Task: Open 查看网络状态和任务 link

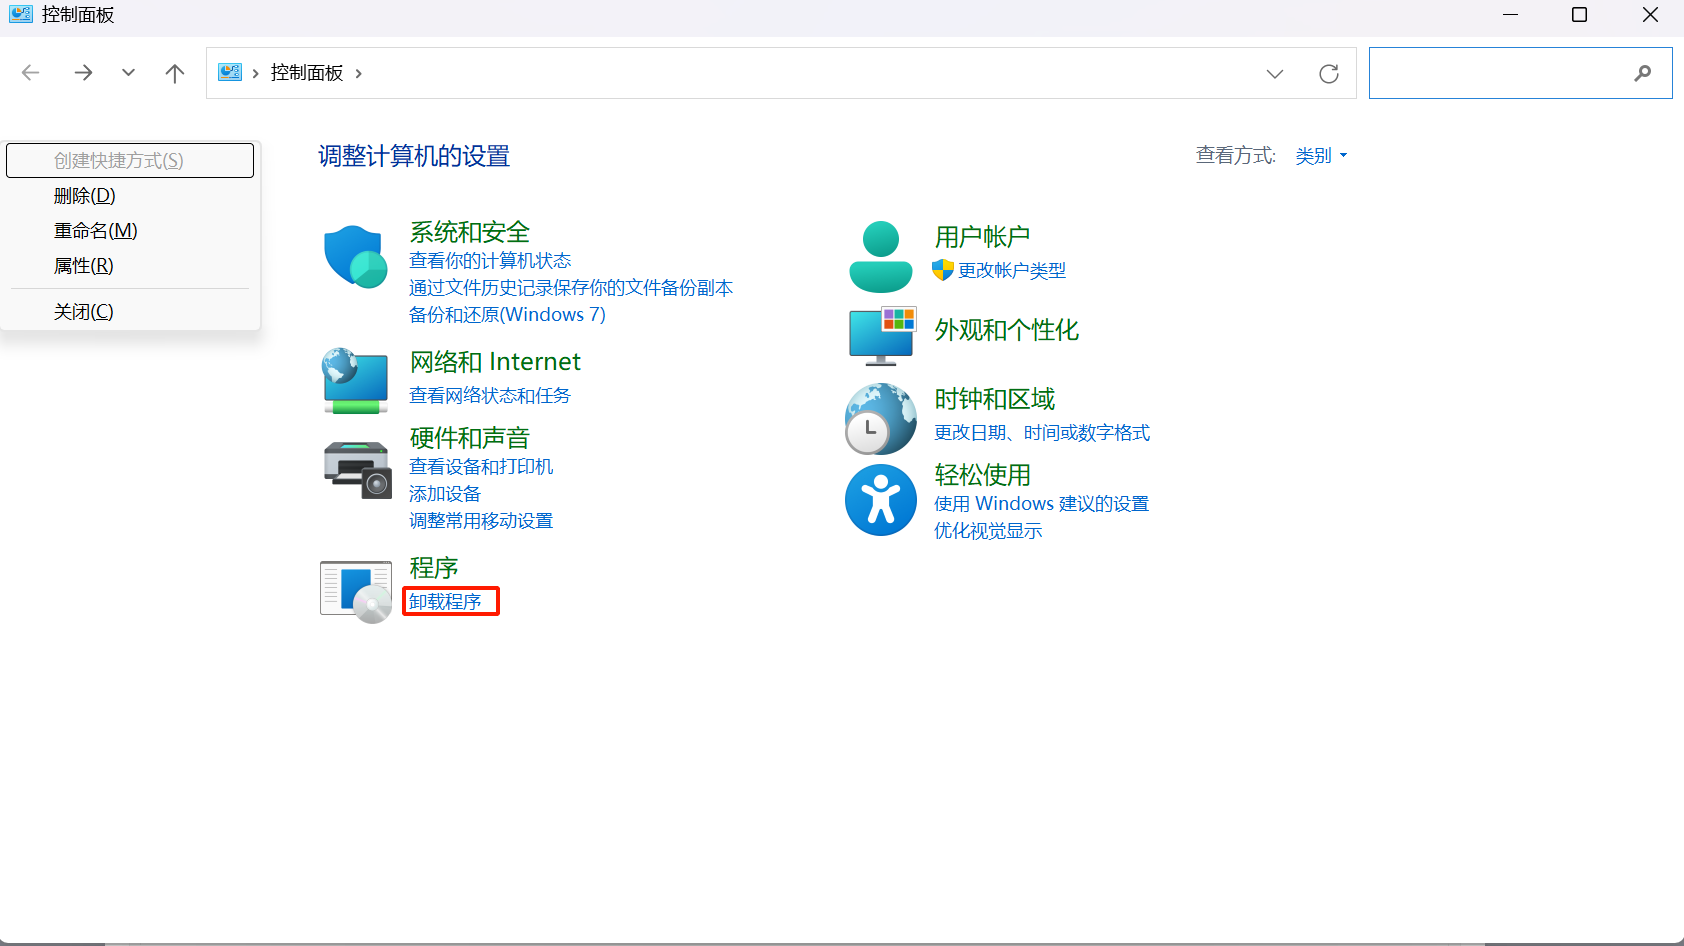Action: [x=489, y=396]
